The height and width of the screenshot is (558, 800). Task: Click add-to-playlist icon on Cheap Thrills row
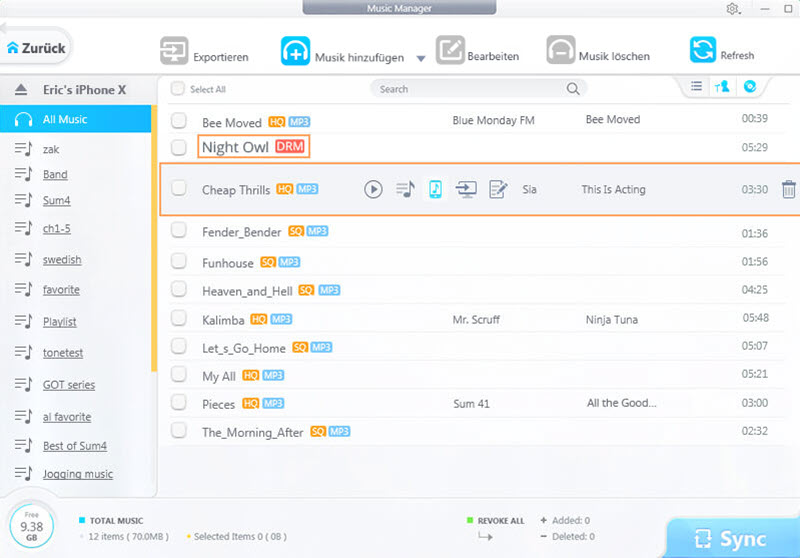point(404,189)
